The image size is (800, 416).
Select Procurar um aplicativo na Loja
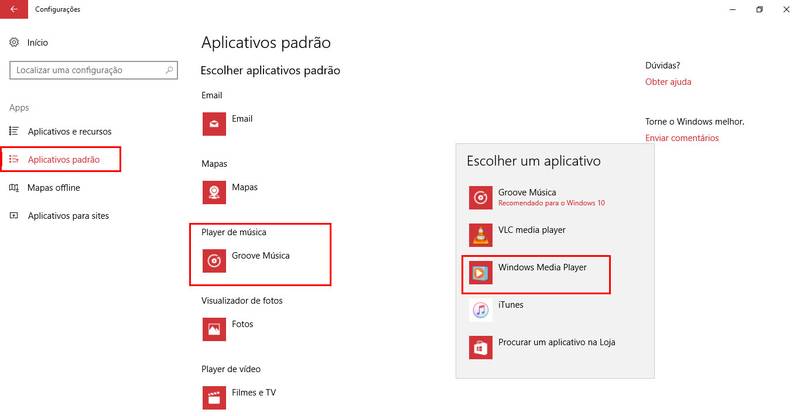[557, 342]
